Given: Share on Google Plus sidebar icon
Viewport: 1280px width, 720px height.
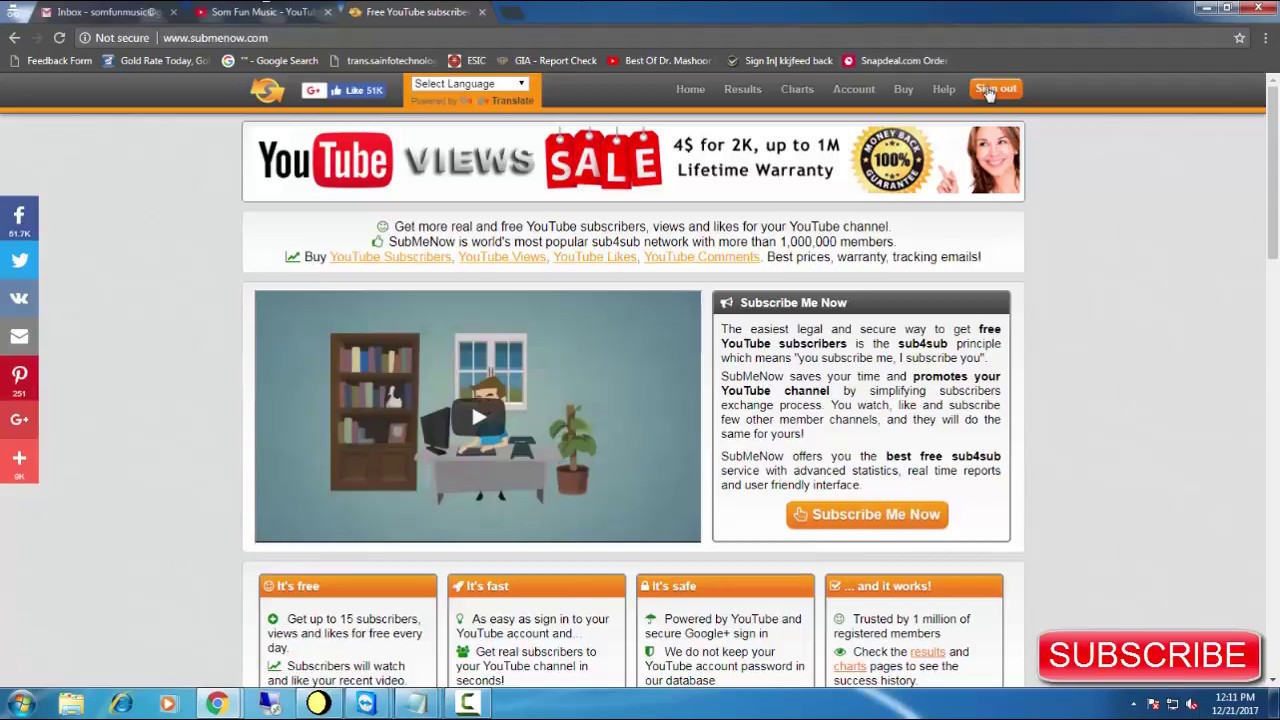Looking at the screenshot, I should (x=19, y=420).
